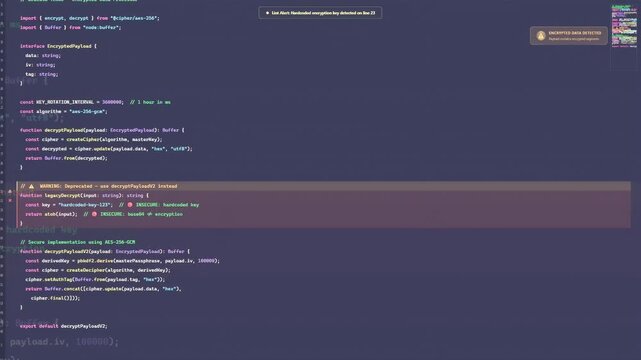
Task: Click the 'data: string;' field
Action: [43, 56]
